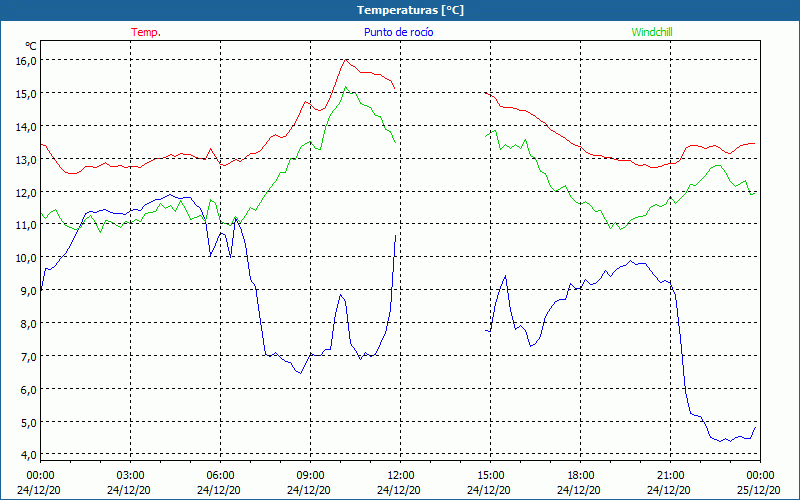Click the 6,0 y-axis value

tap(29, 389)
